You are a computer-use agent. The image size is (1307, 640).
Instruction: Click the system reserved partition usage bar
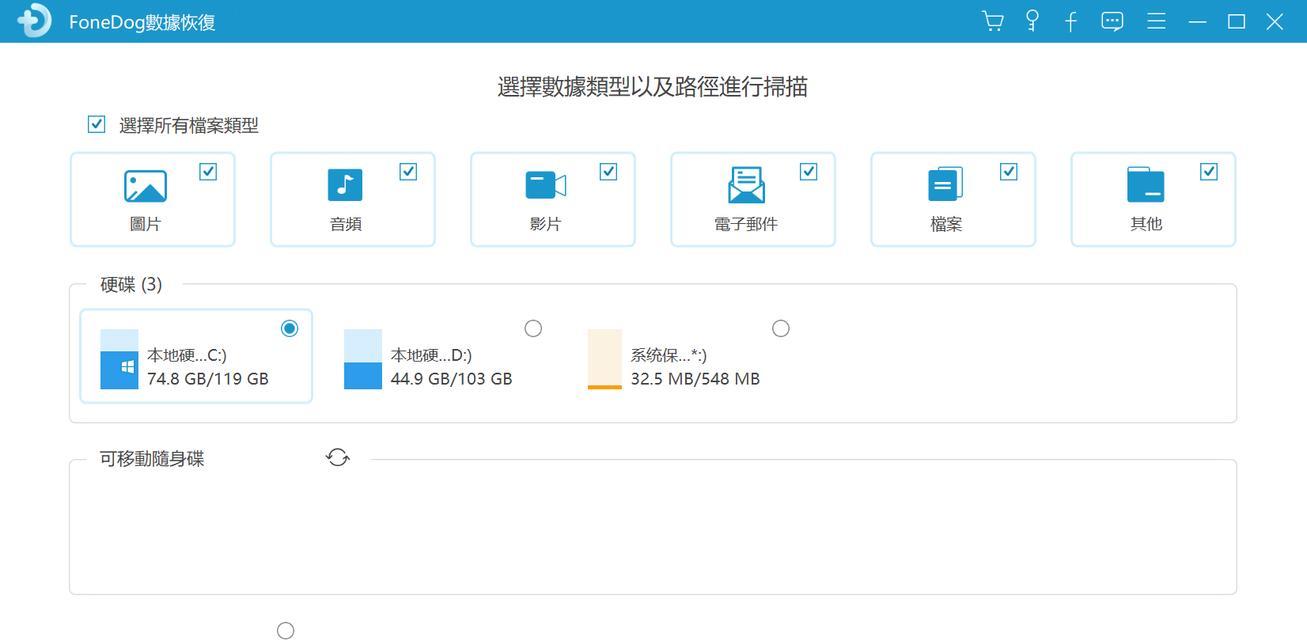(605, 359)
